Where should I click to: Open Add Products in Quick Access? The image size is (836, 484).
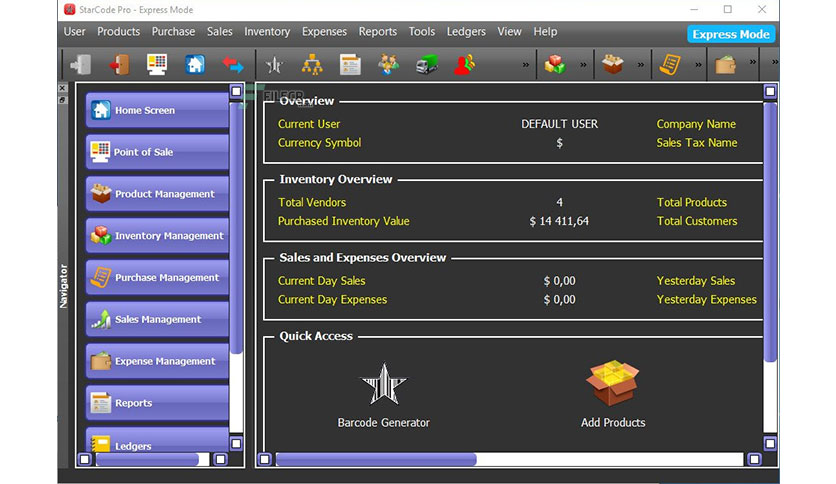point(613,394)
